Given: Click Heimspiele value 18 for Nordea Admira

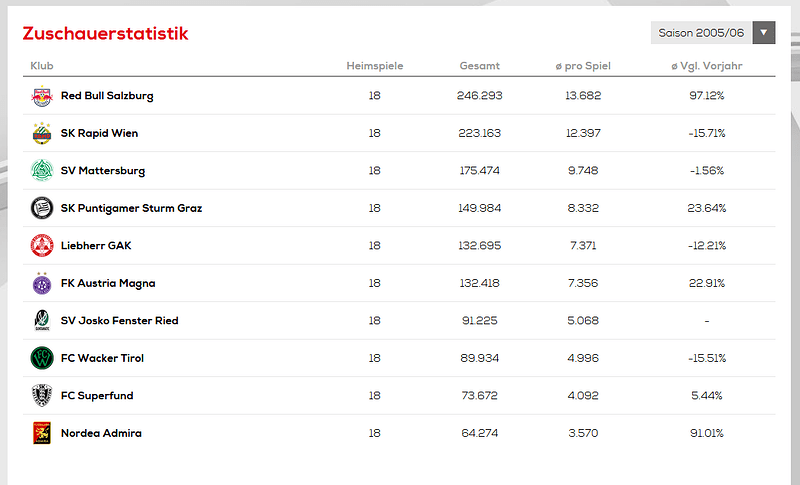Looking at the screenshot, I should pyautogui.click(x=374, y=433).
